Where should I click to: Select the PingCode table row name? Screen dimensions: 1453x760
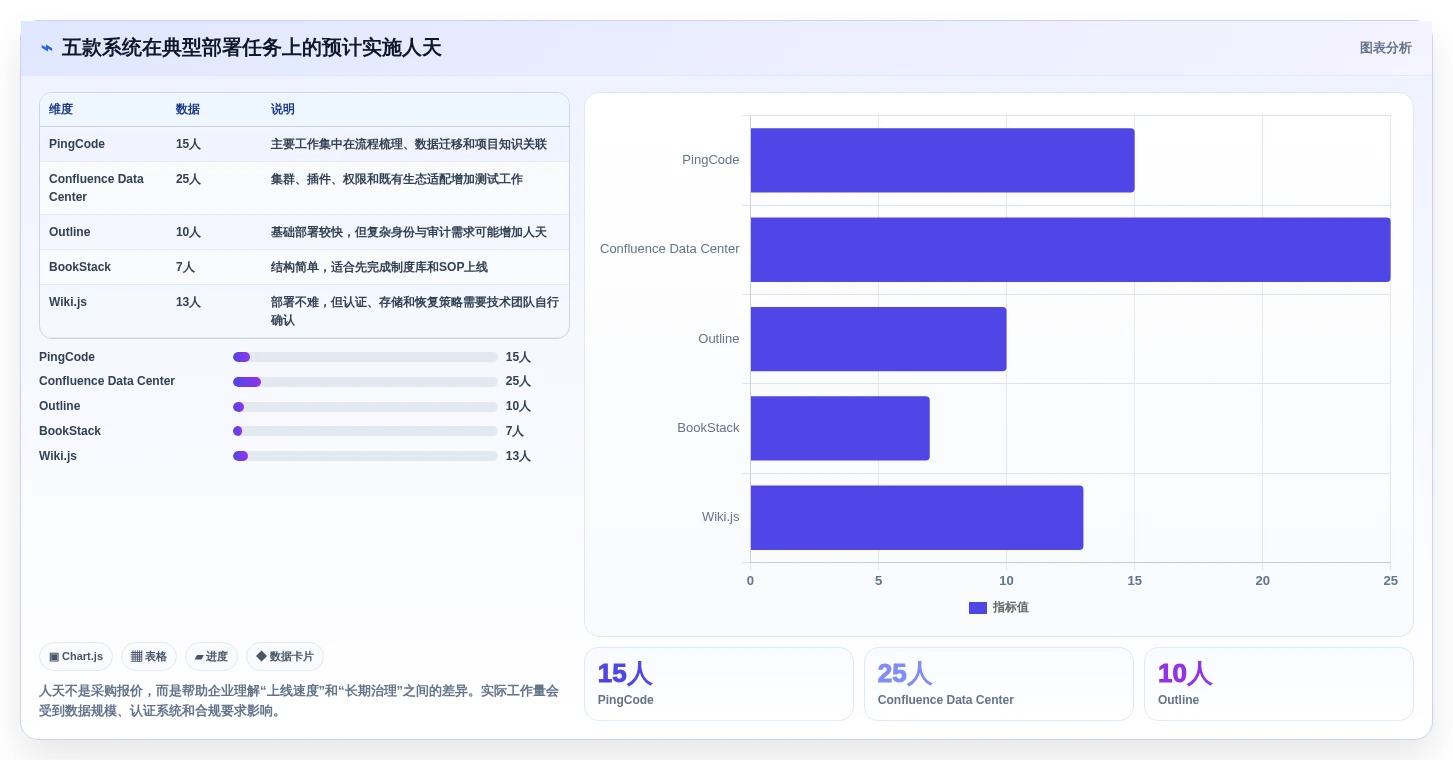point(77,144)
